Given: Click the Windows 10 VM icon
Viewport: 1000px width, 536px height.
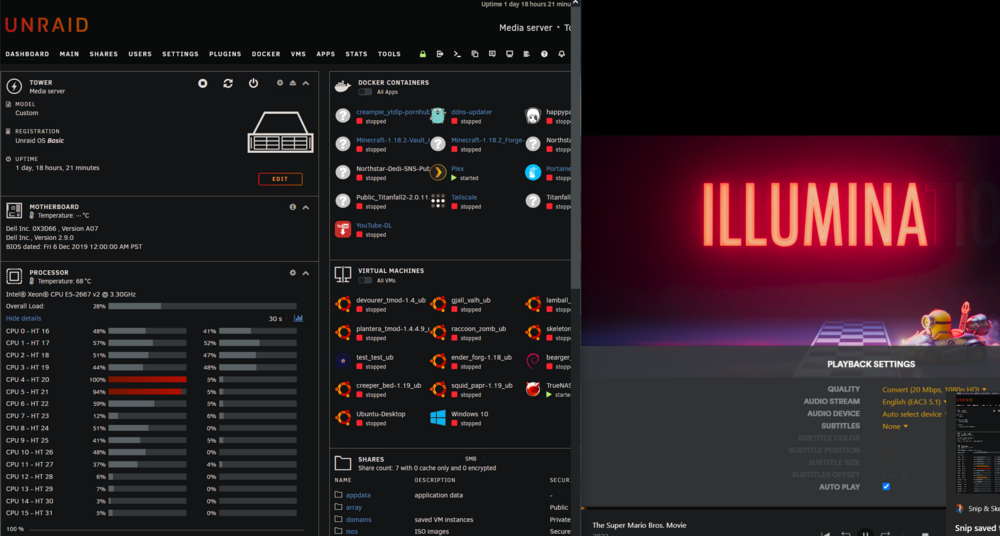Looking at the screenshot, I should 438,418.
